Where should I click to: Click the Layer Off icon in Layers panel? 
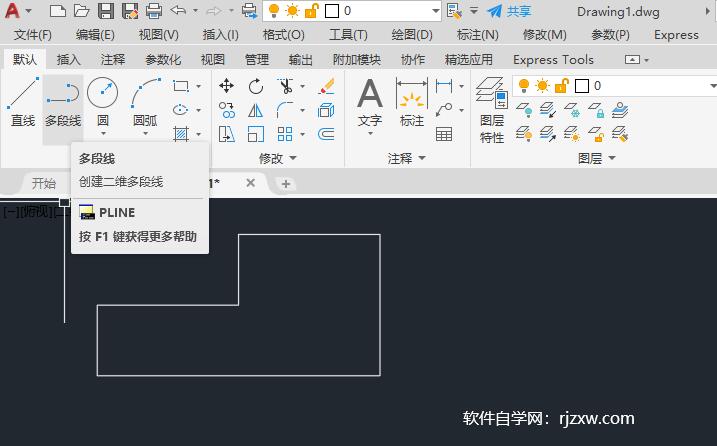(x=524, y=110)
